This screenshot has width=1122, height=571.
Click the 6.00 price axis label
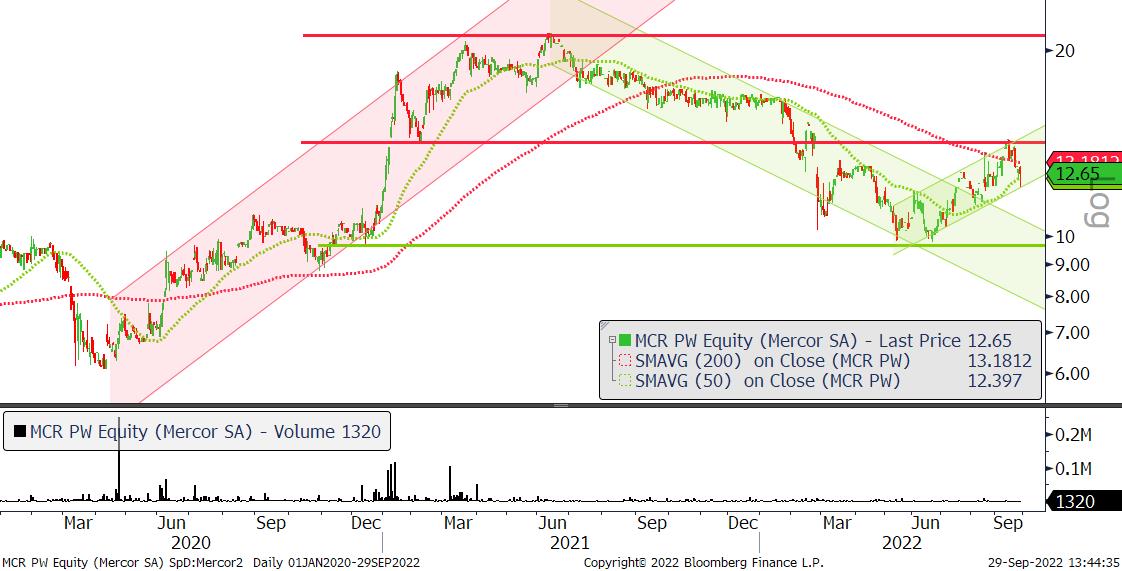pyautogui.click(x=1072, y=374)
